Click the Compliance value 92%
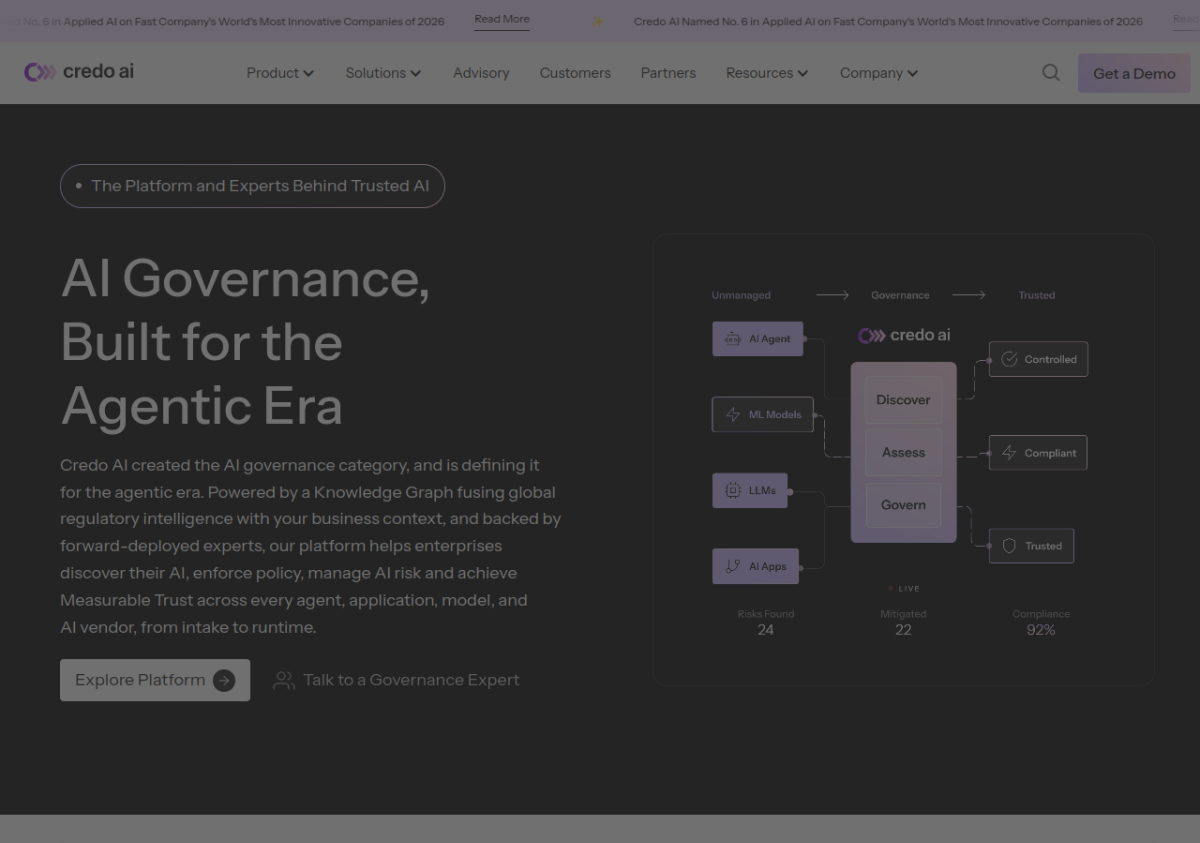Screen dimensions: 1200x843 click(x=1041, y=630)
